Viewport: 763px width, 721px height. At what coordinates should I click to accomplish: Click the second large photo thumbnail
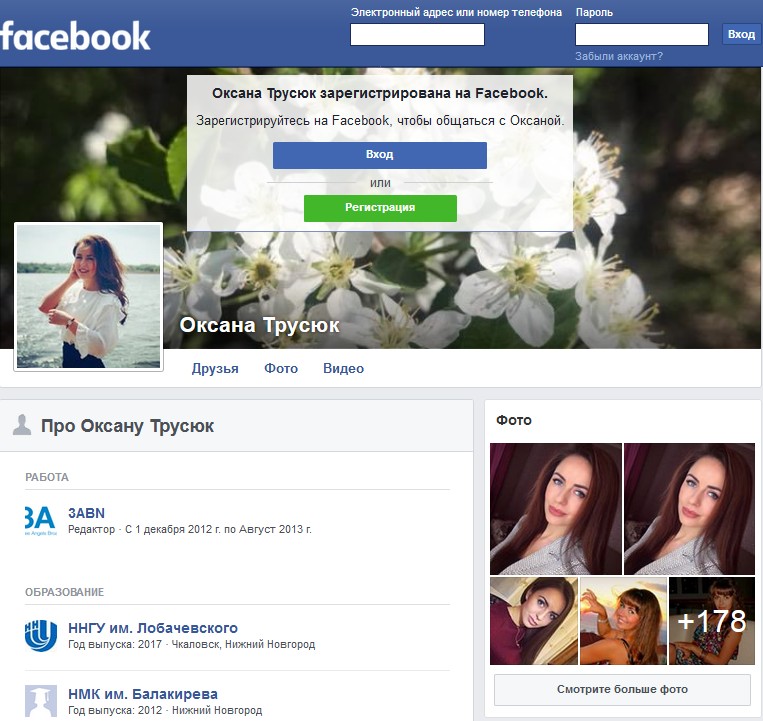tap(689, 509)
